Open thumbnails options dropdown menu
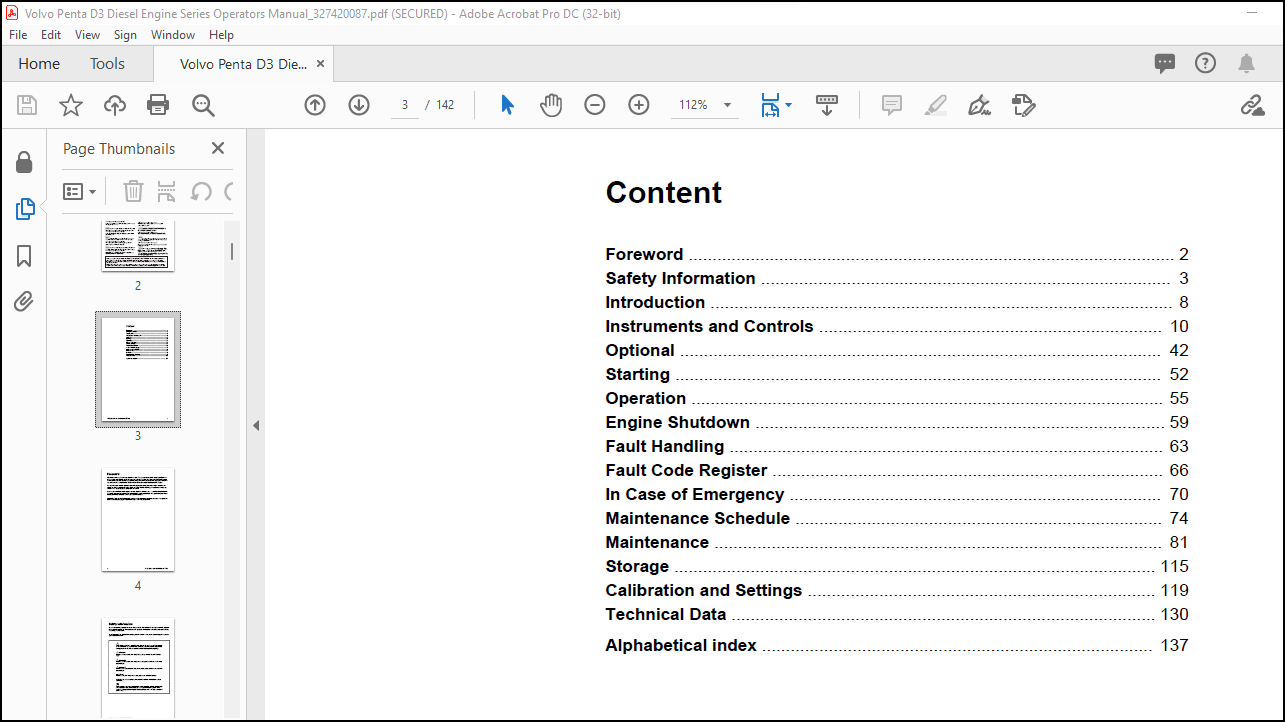Viewport: 1285px width, 722px height. click(x=80, y=191)
